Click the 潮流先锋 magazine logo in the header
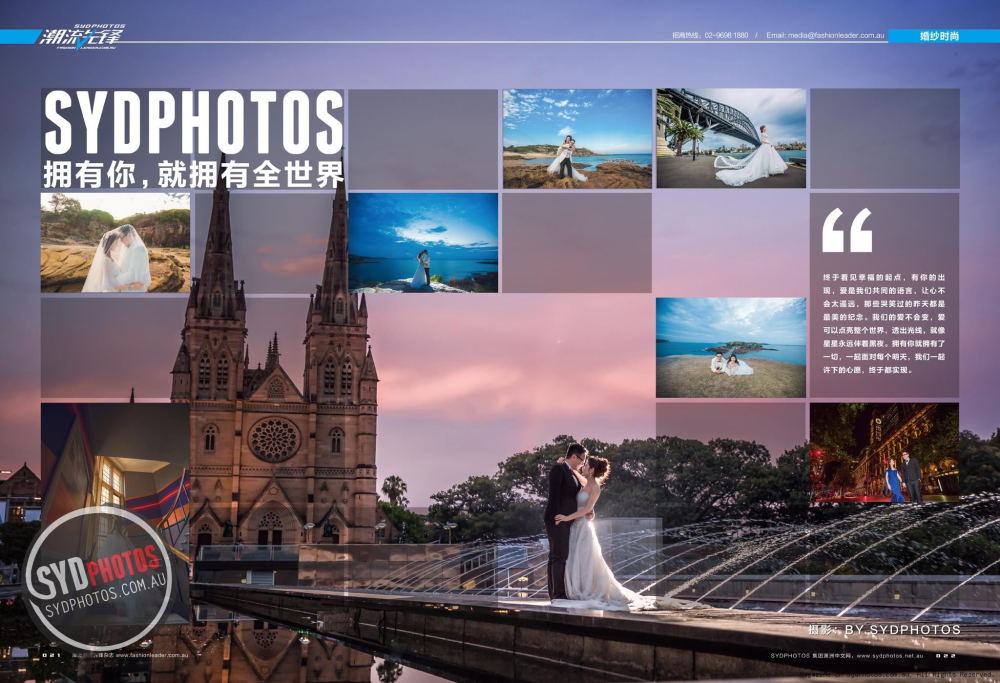Screen dimensions: 1000x683 click(82, 37)
